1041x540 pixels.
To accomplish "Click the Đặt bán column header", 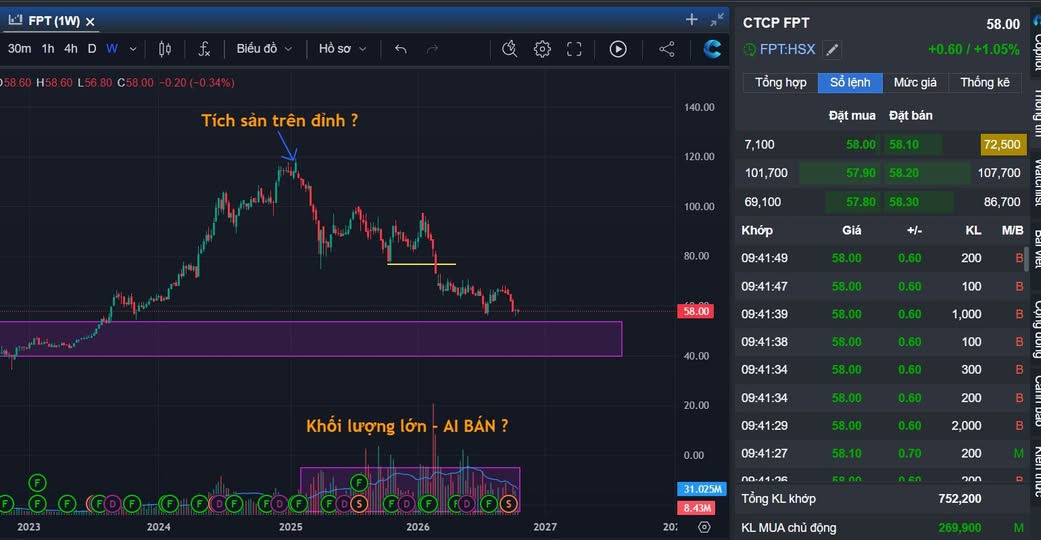I will click(x=911, y=116).
